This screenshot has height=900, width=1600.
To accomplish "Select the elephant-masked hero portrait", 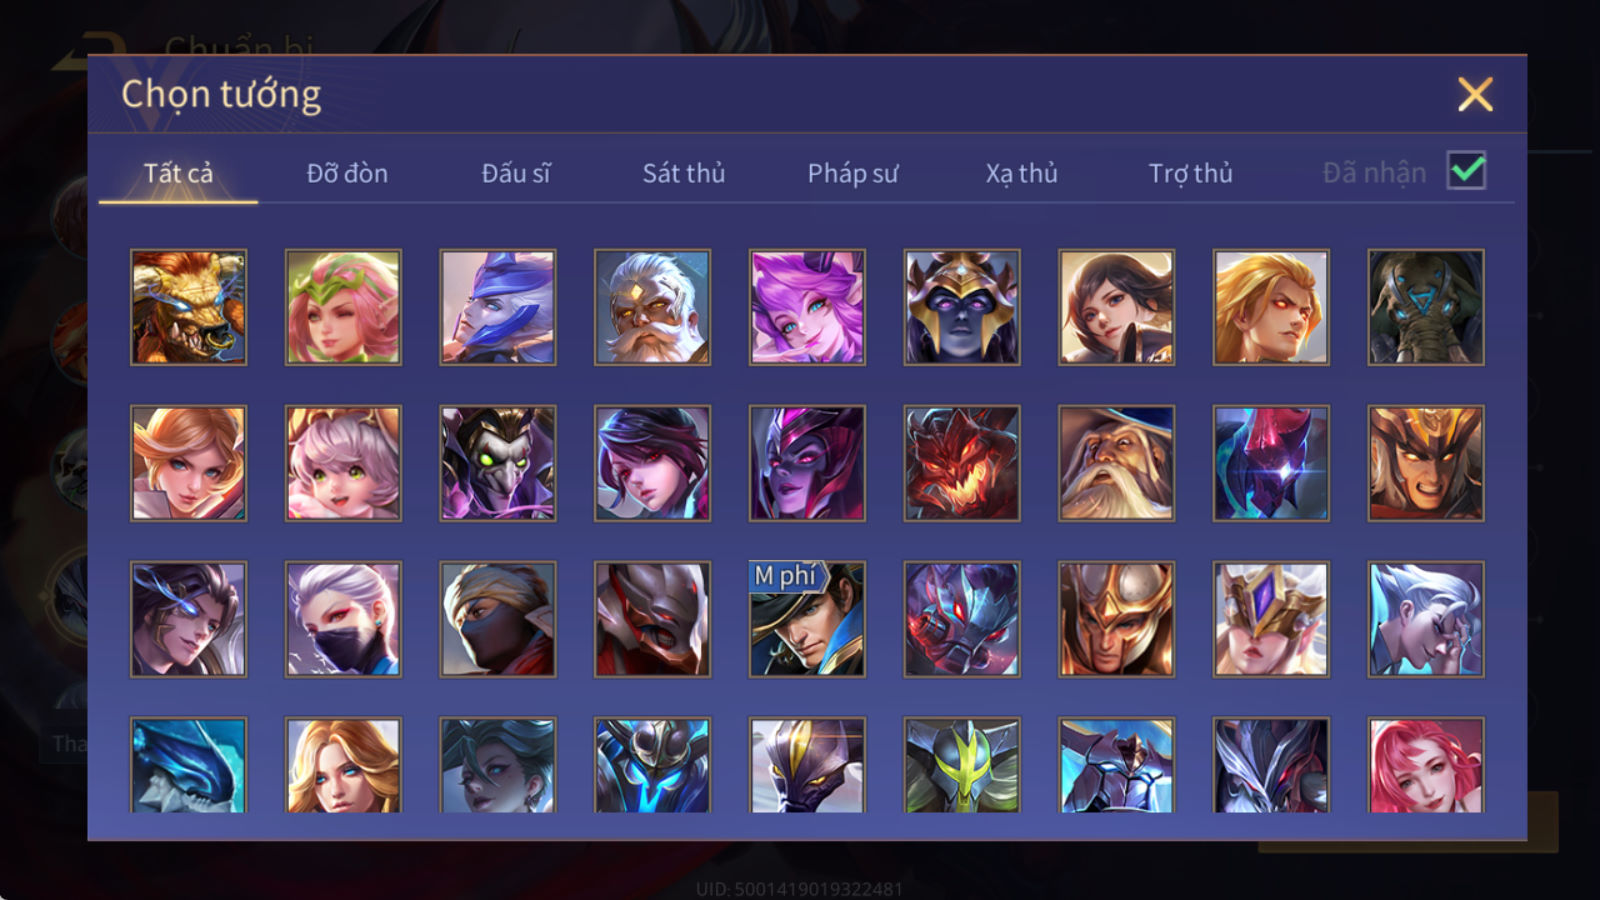I will (x=1426, y=307).
